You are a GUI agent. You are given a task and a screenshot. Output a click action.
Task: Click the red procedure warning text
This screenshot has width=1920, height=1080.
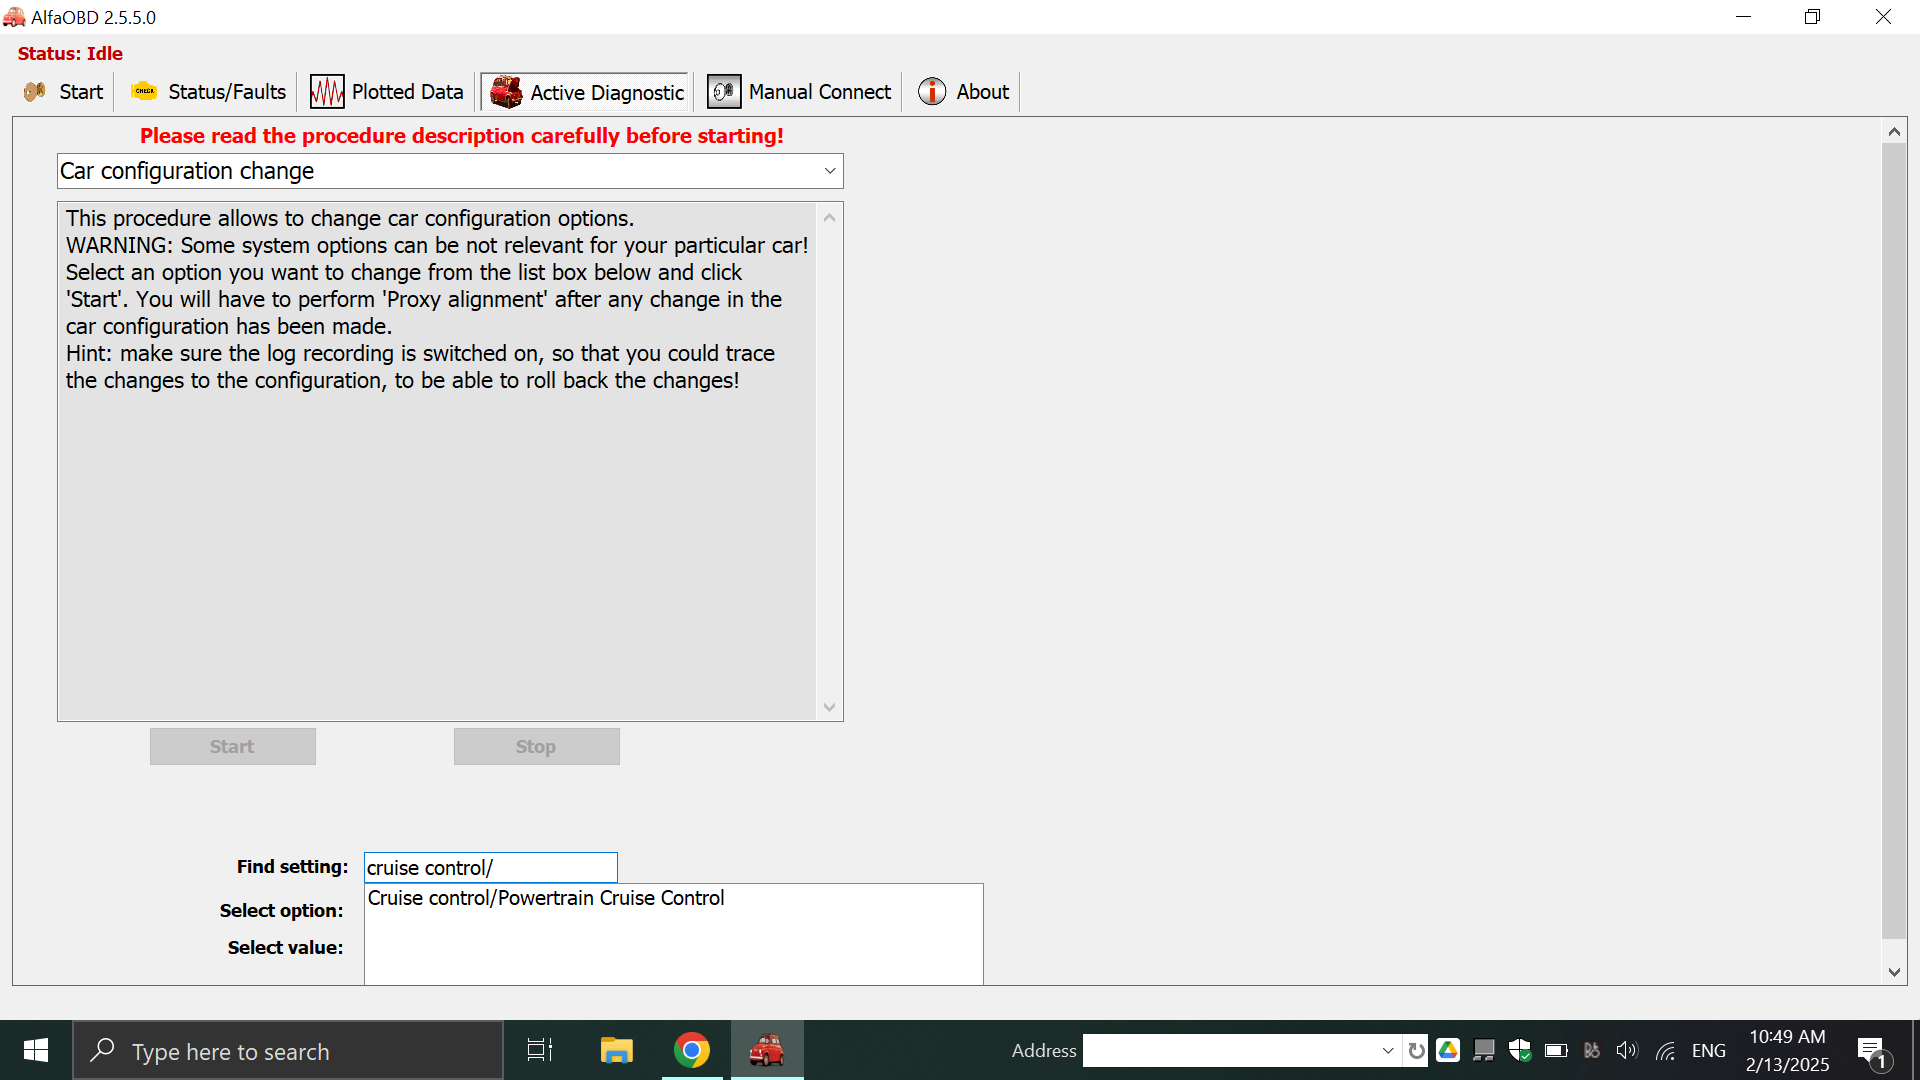[x=462, y=136]
